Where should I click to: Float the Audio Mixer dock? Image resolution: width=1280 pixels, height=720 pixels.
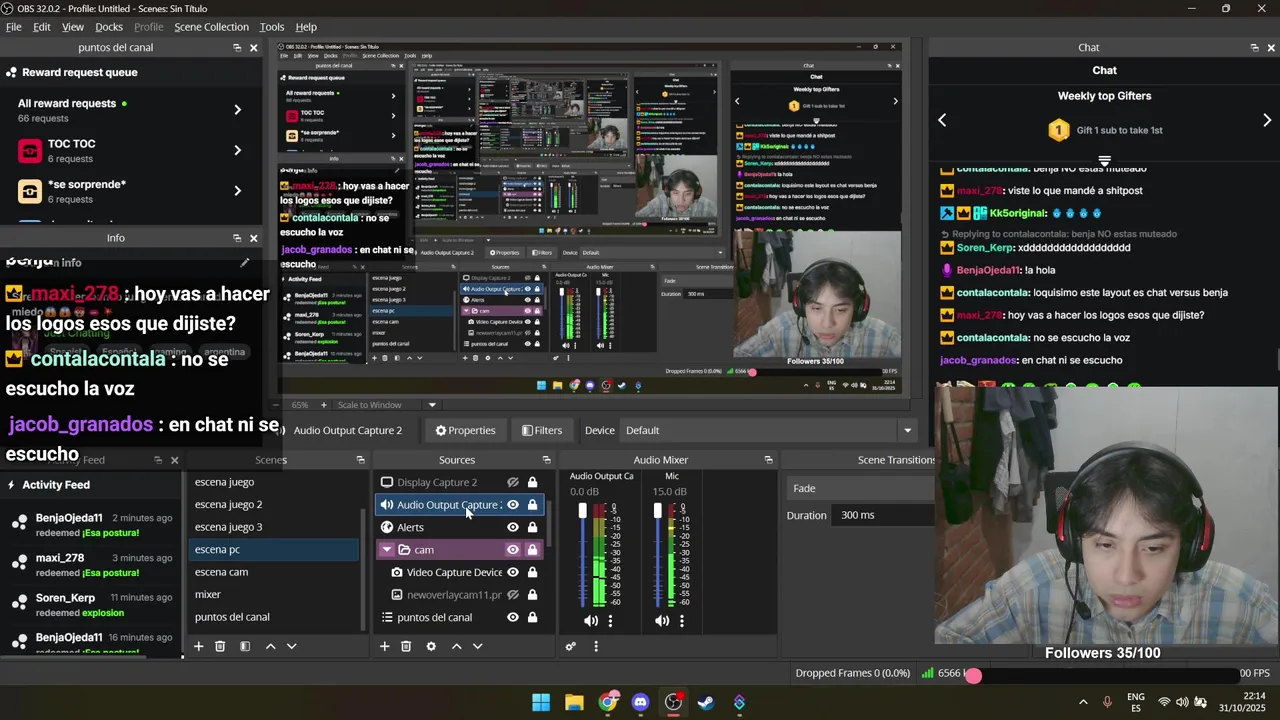pos(768,460)
